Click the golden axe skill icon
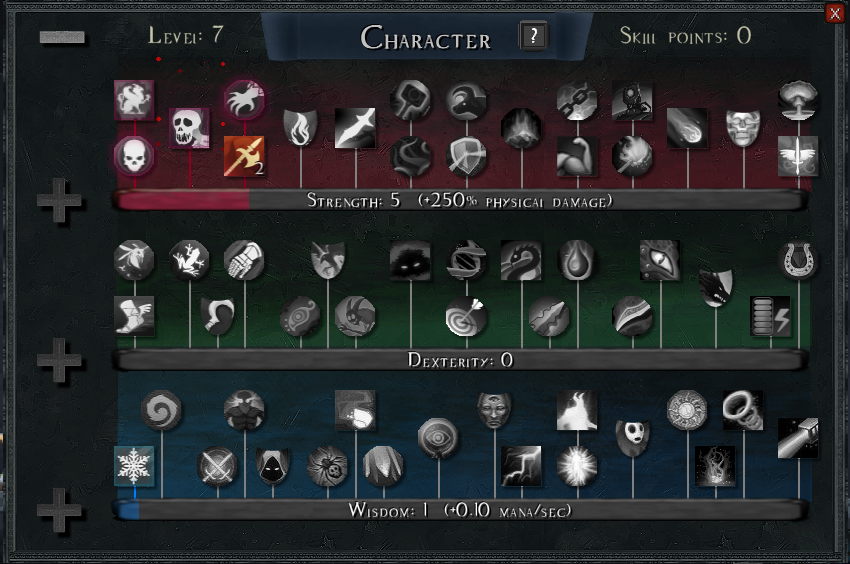 [244, 156]
